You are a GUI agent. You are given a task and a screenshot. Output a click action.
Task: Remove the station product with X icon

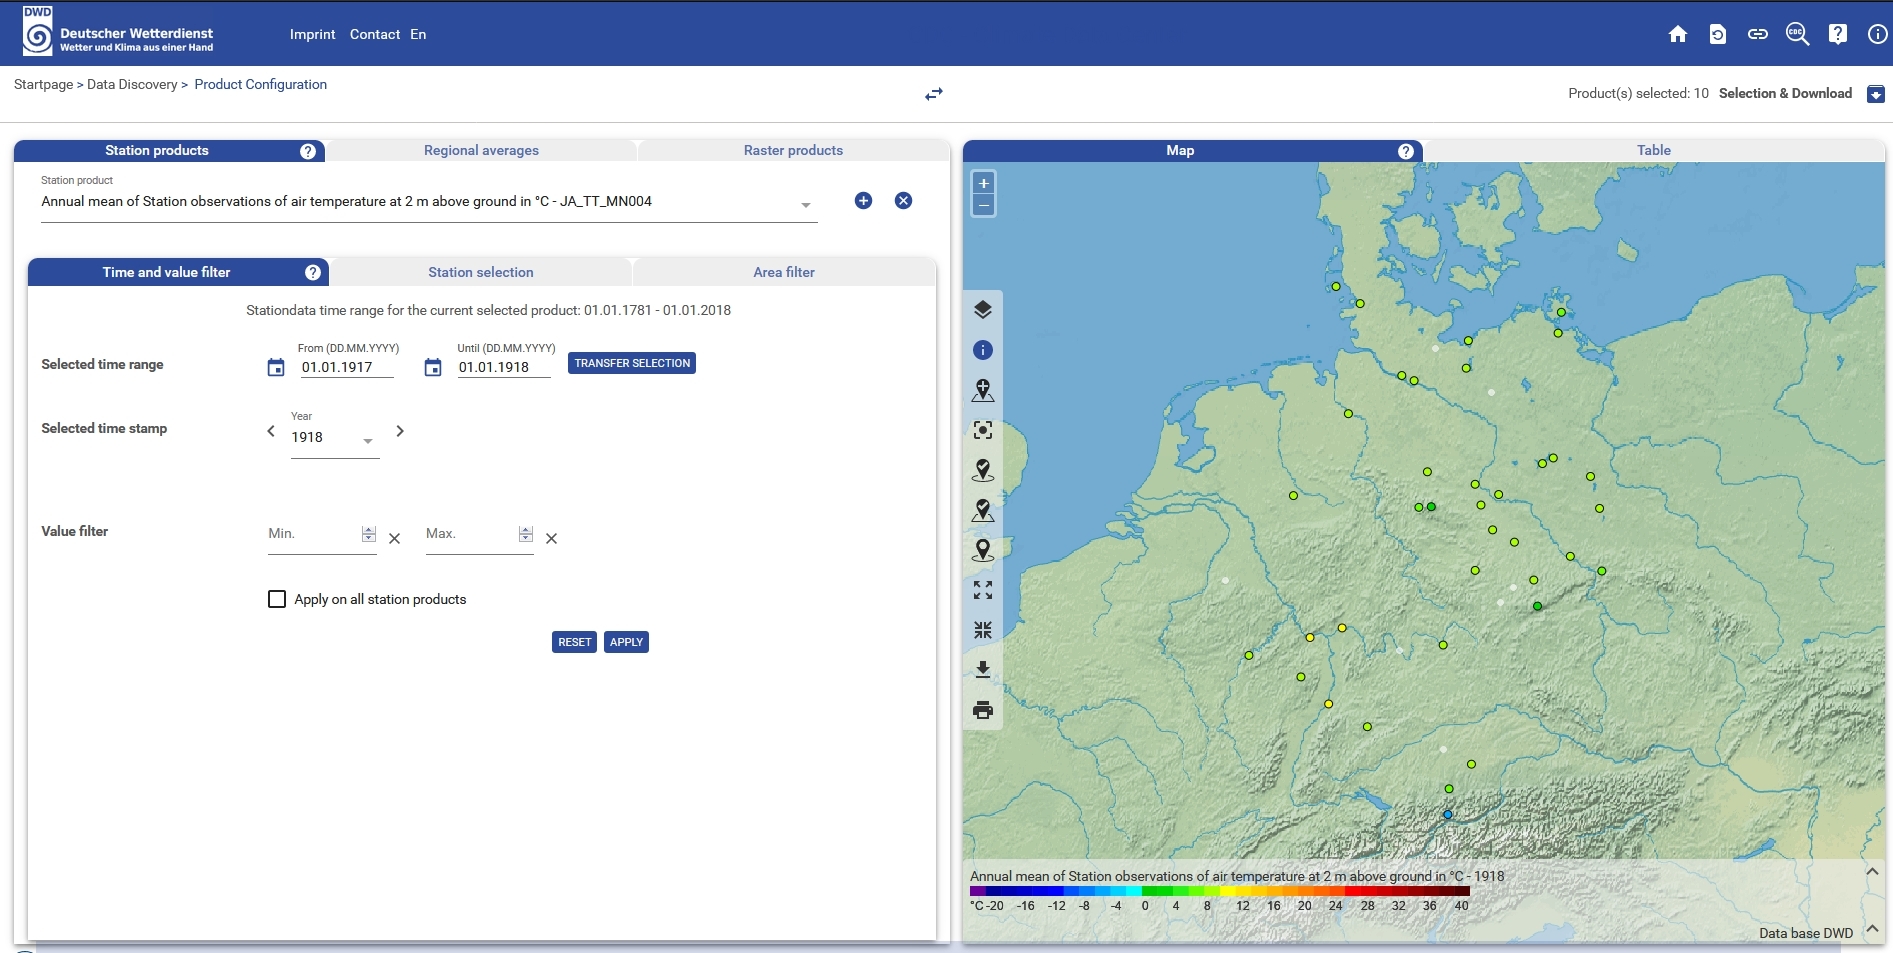[x=903, y=201]
